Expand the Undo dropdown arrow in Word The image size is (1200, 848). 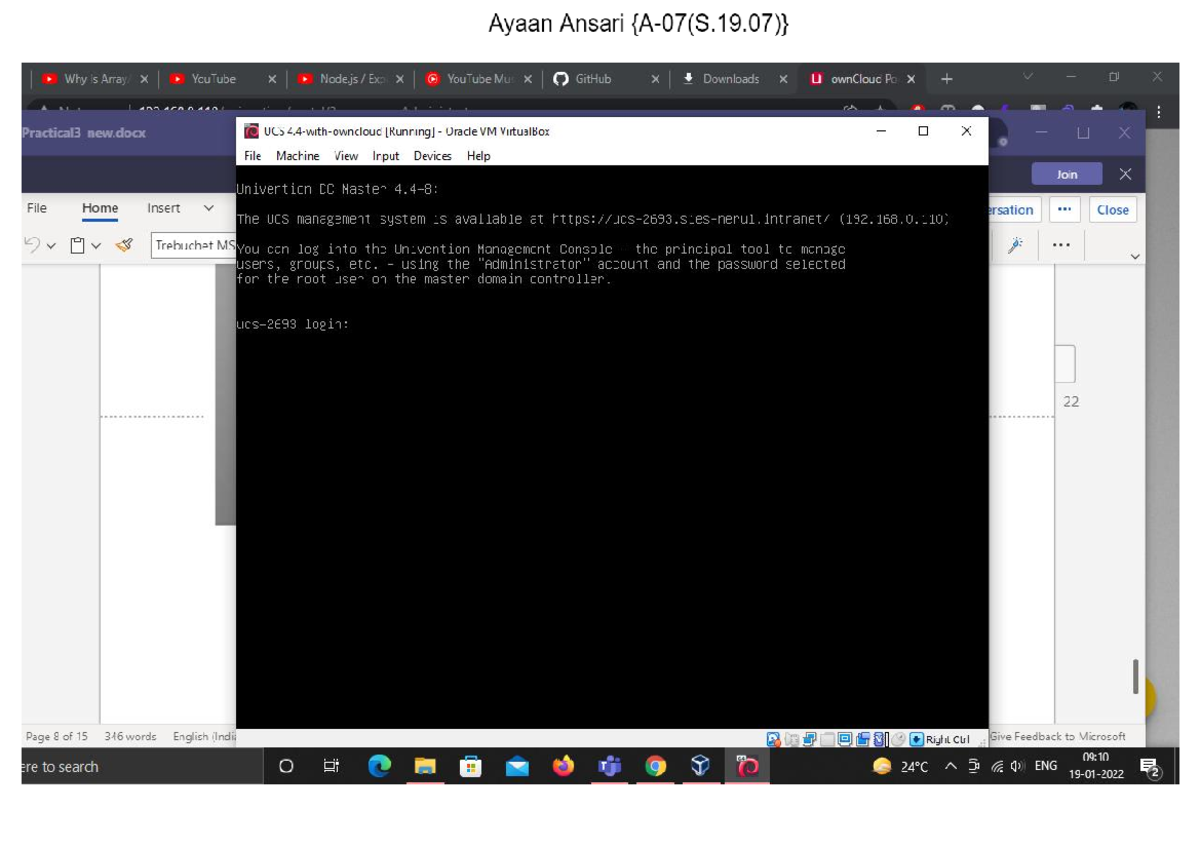point(51,245)
